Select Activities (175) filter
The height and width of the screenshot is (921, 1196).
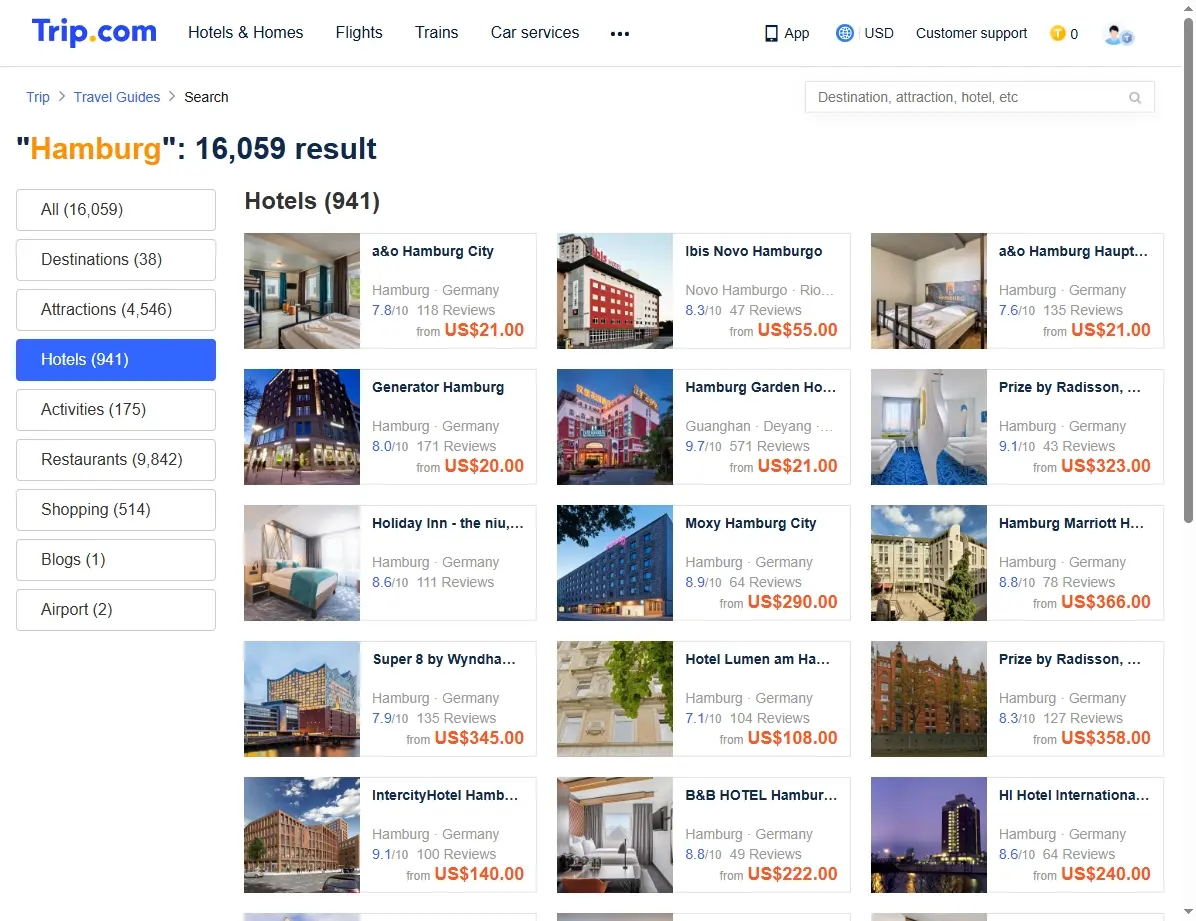[x=116, y=410]
